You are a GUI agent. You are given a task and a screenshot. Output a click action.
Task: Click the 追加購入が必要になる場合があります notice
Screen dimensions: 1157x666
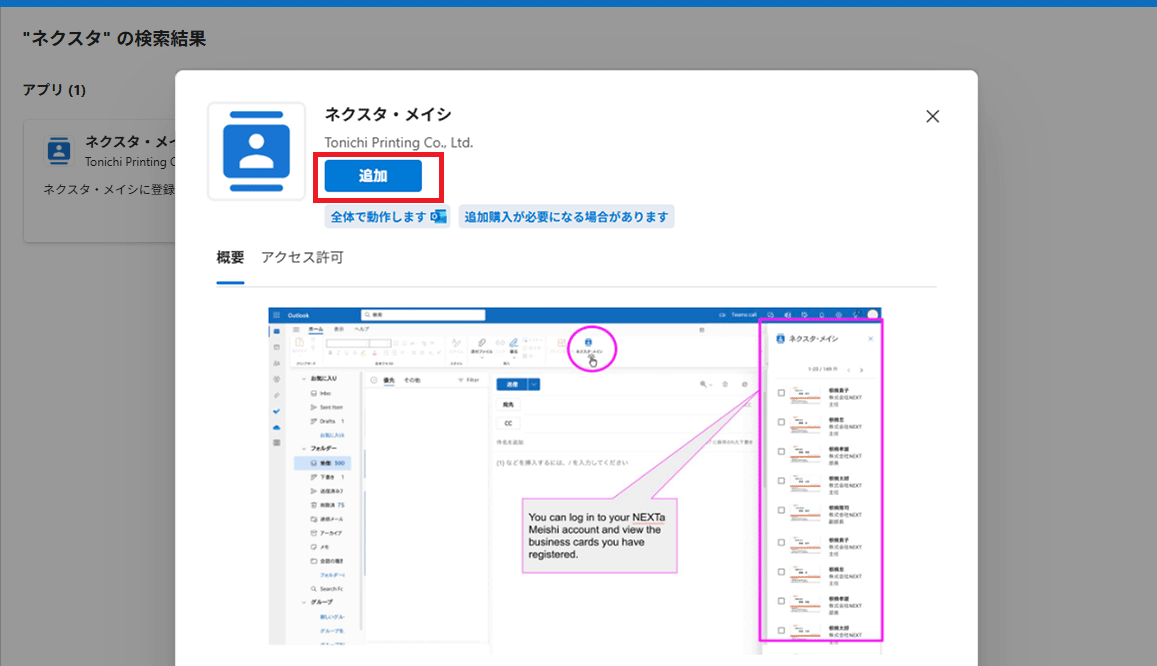(x=566, y=217)
